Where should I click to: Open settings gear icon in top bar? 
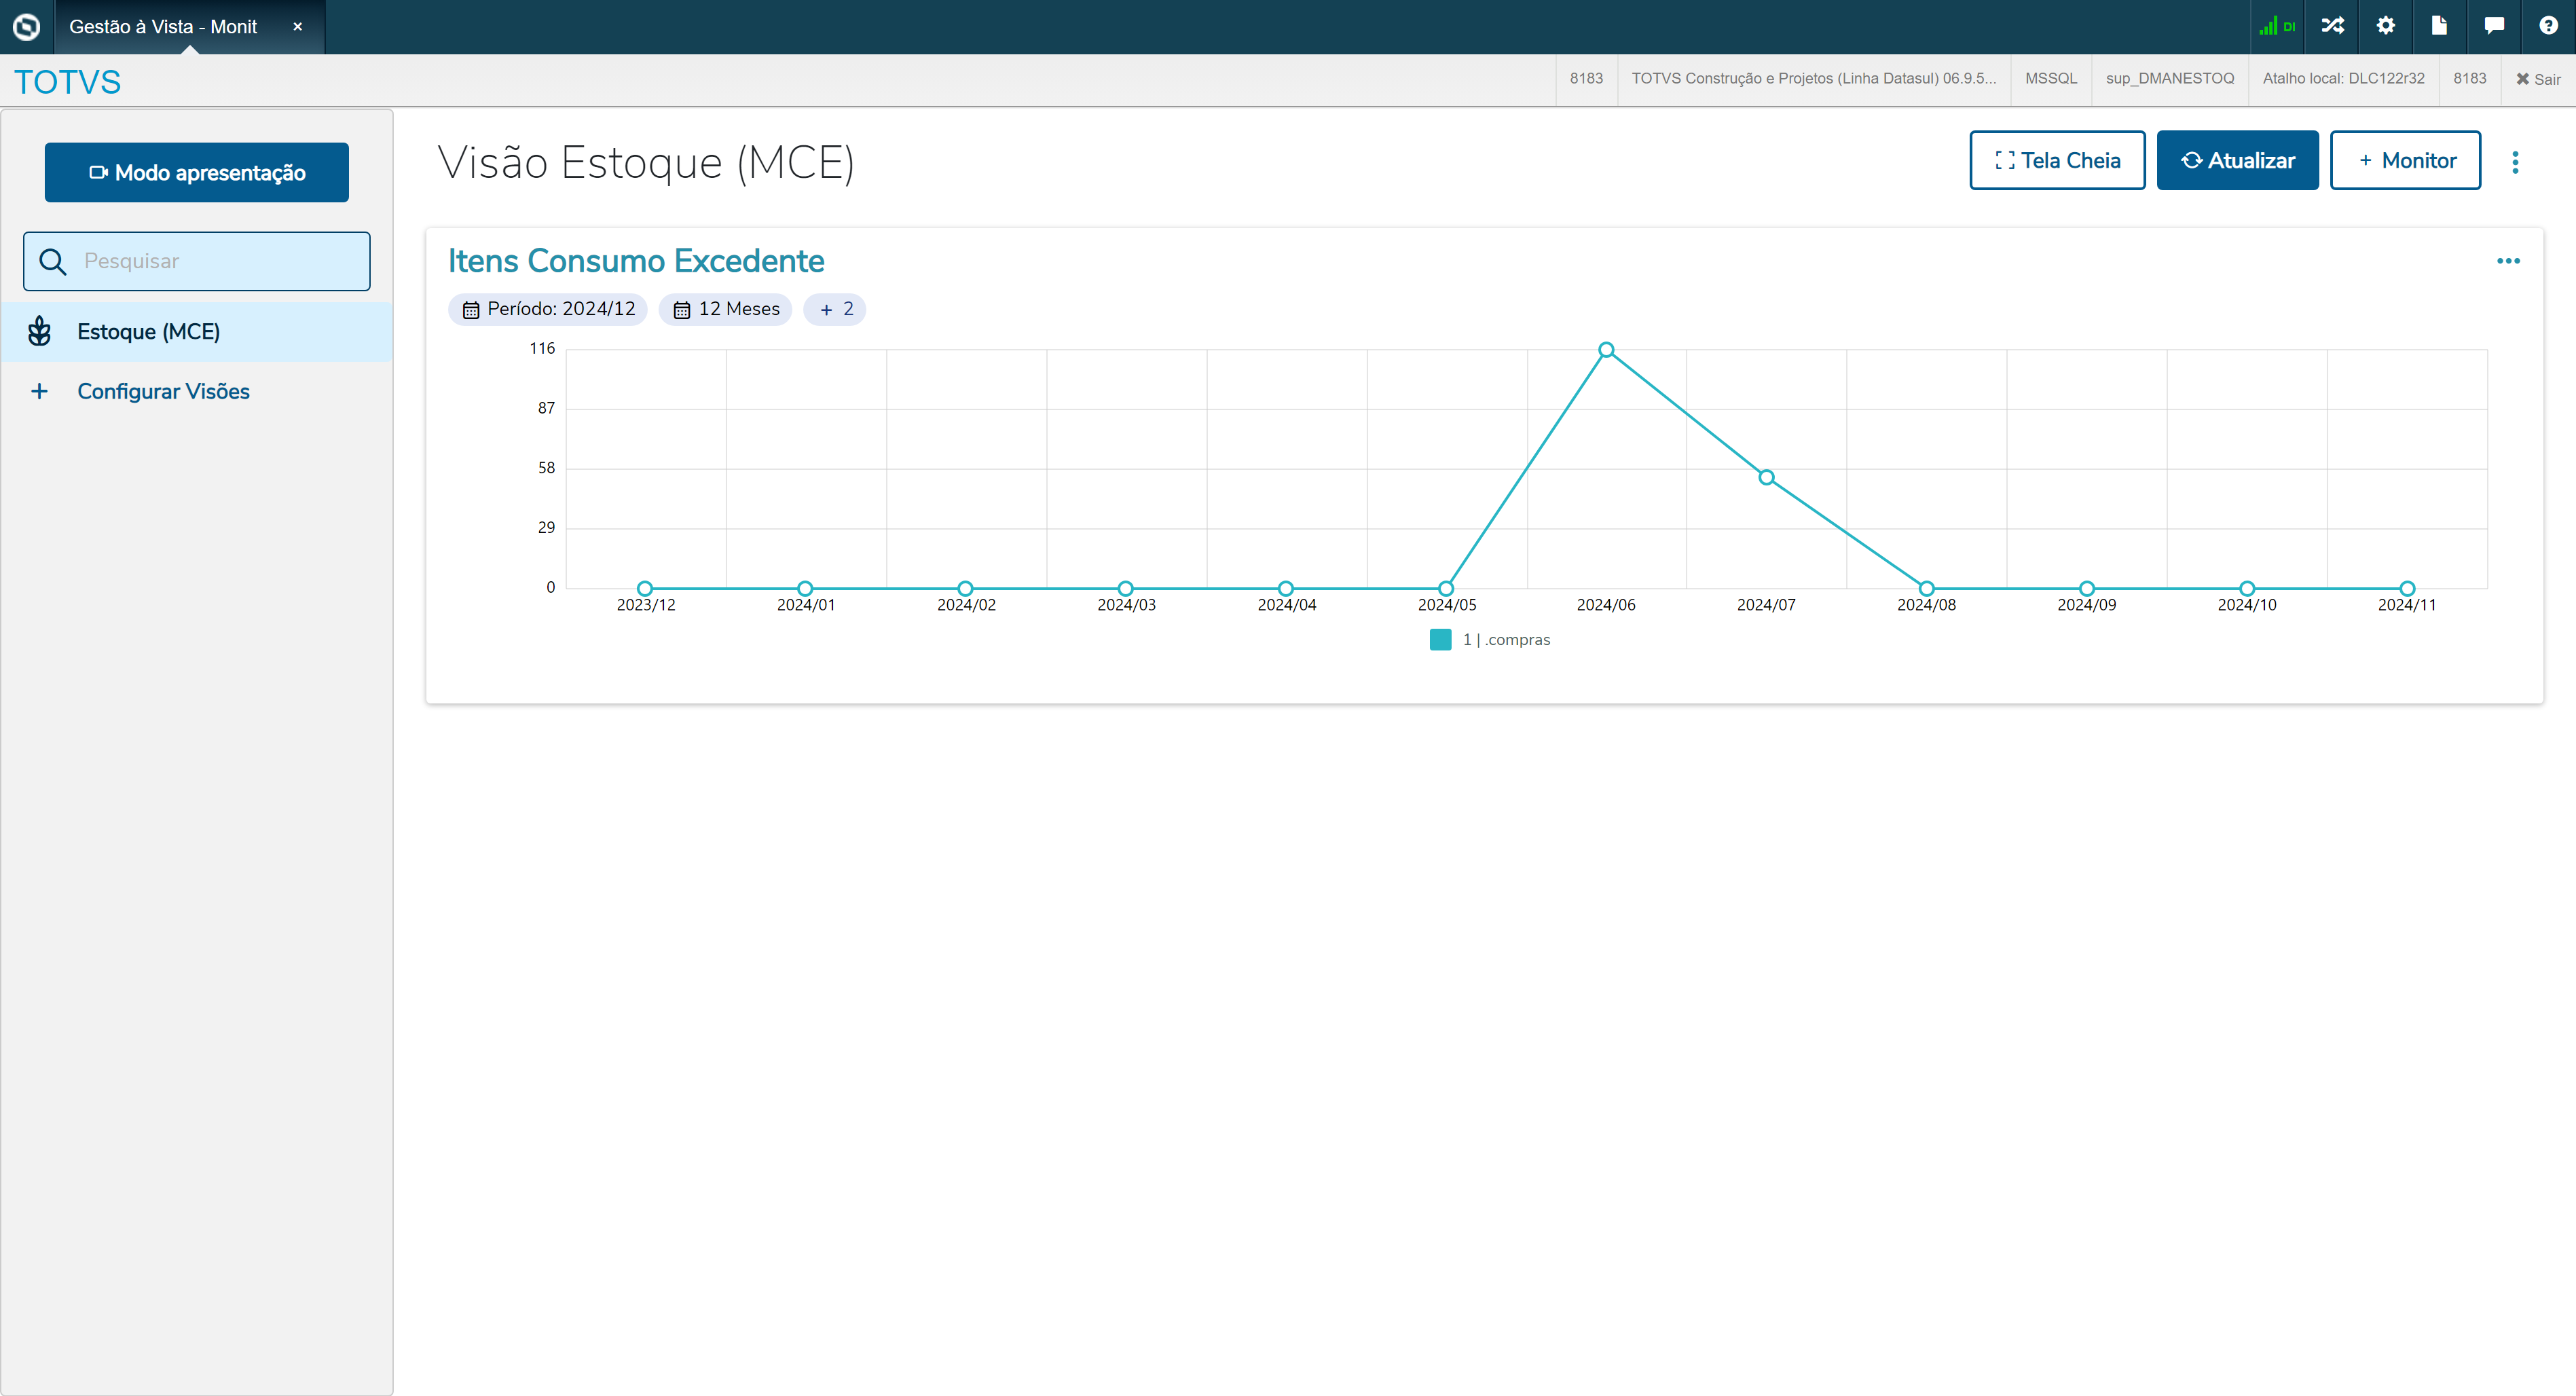point(2386,26)
